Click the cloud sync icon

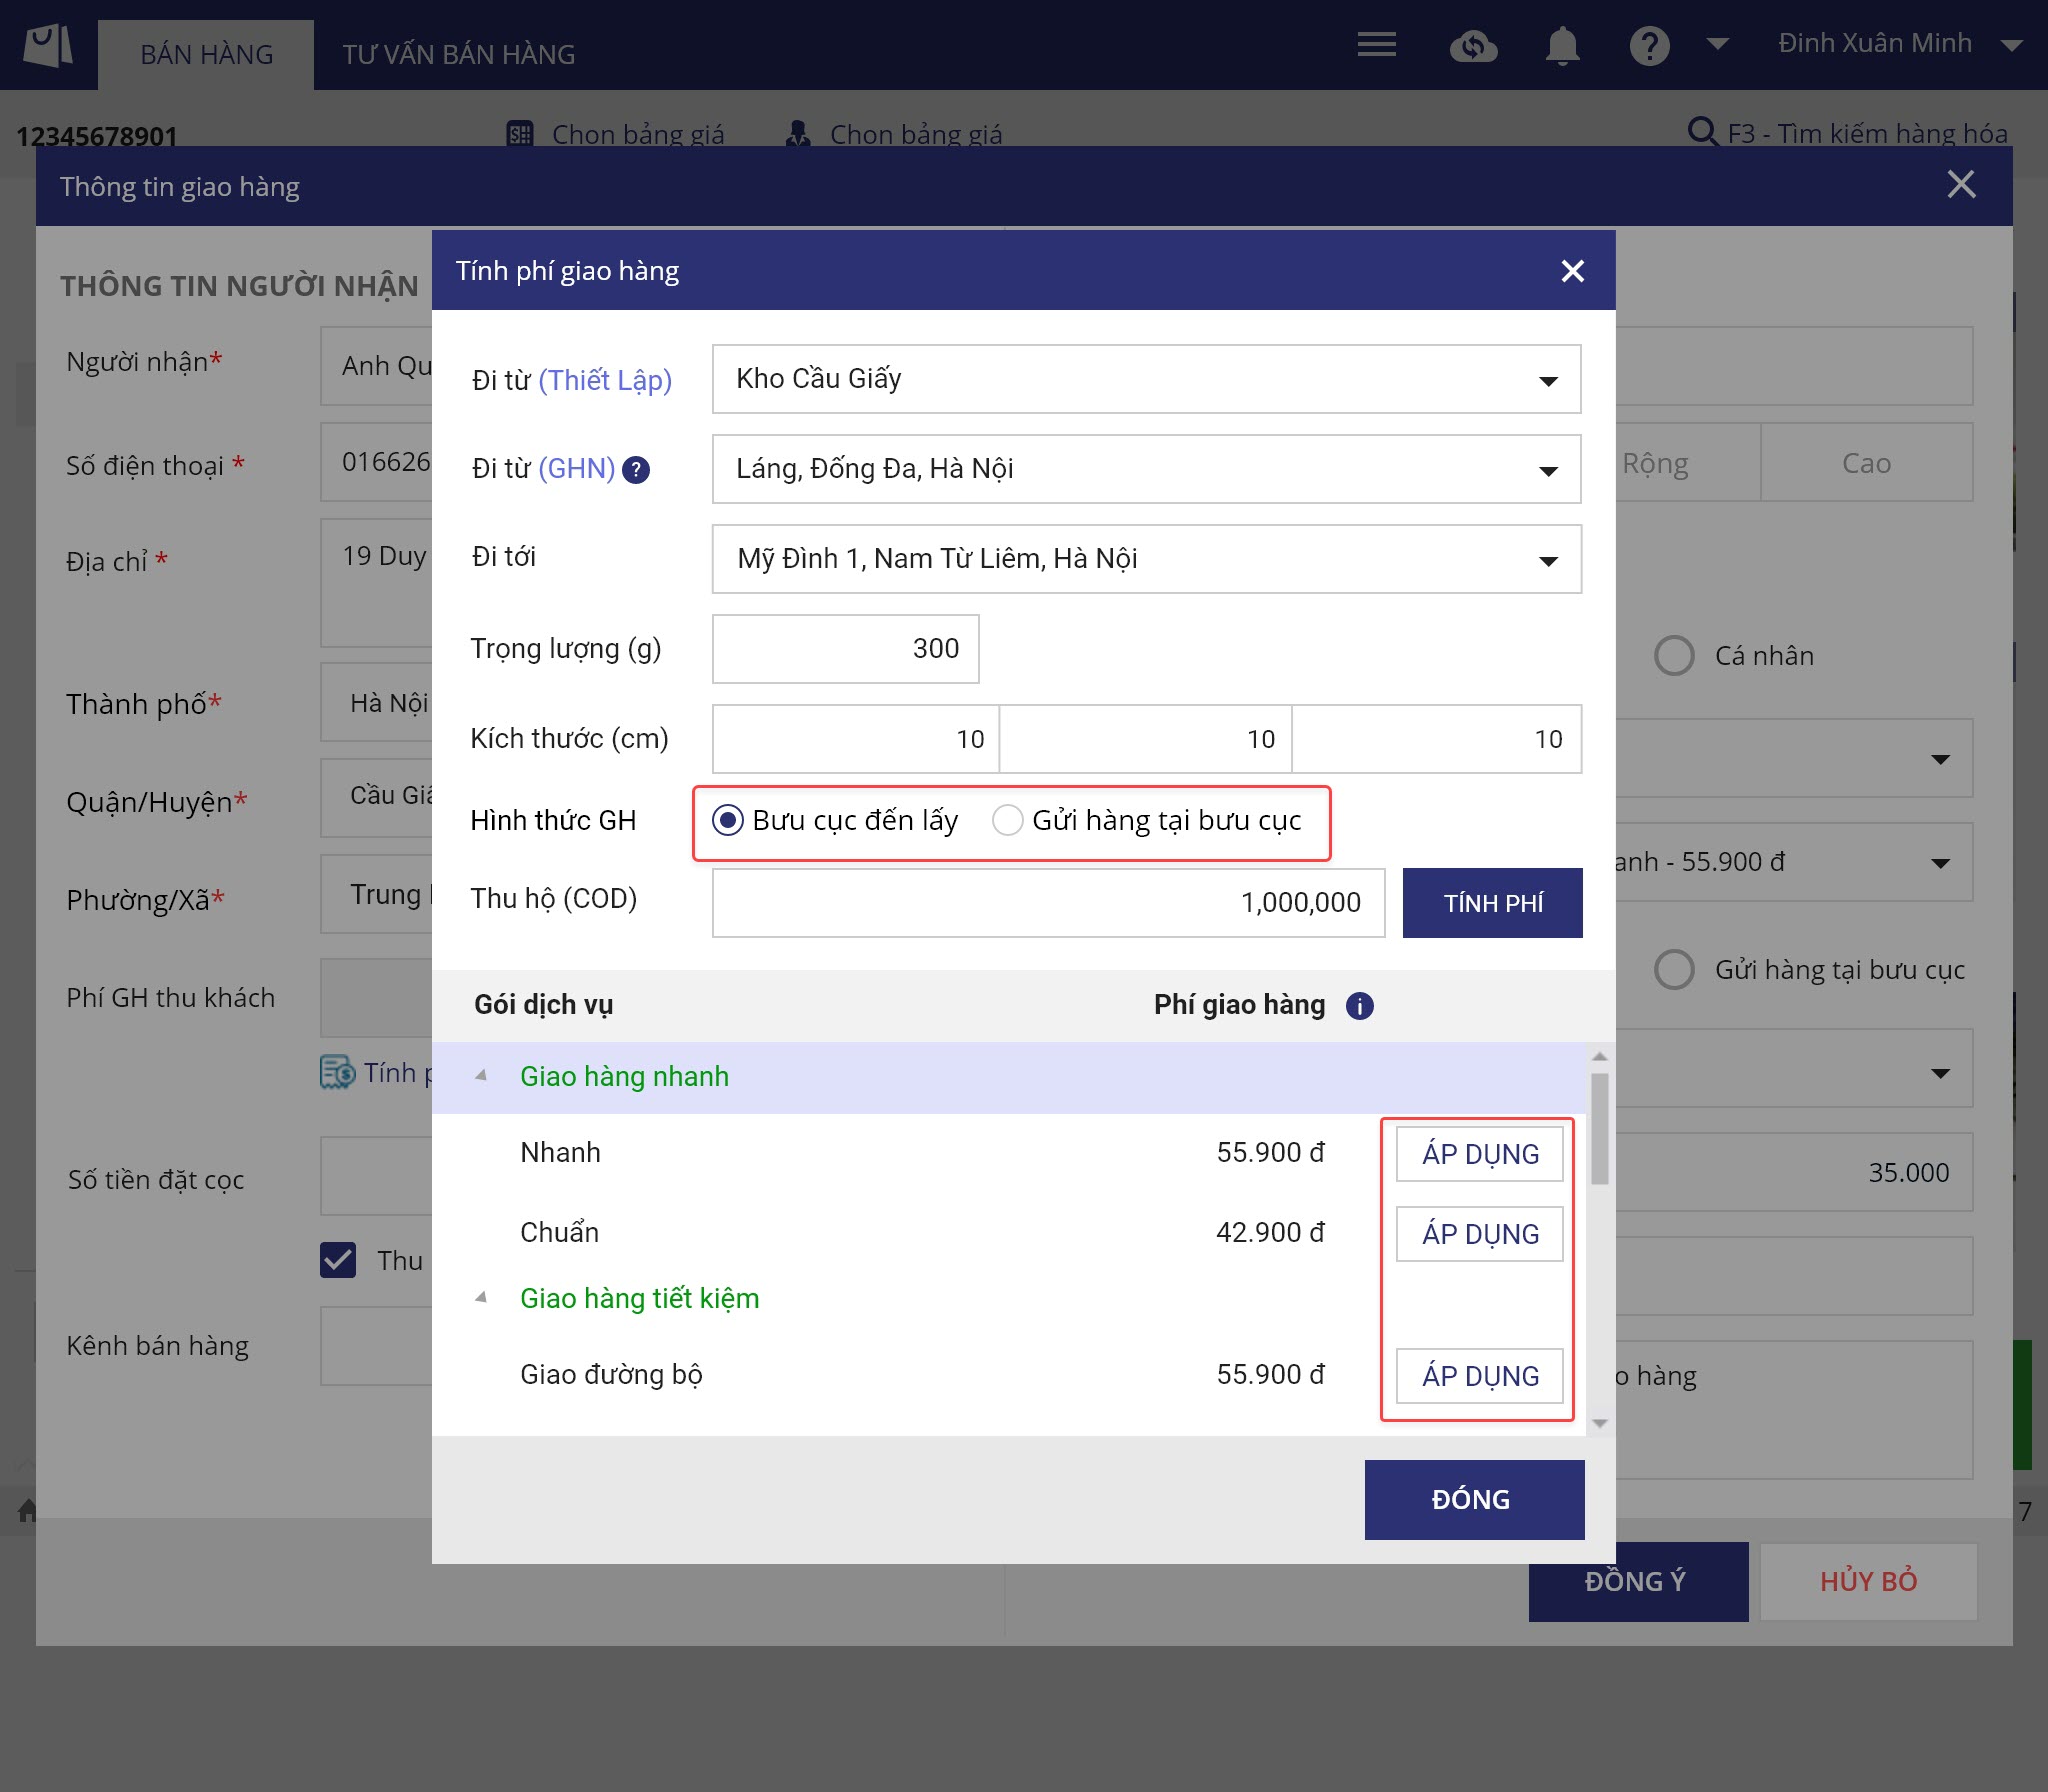click(x=1473, y=46)
